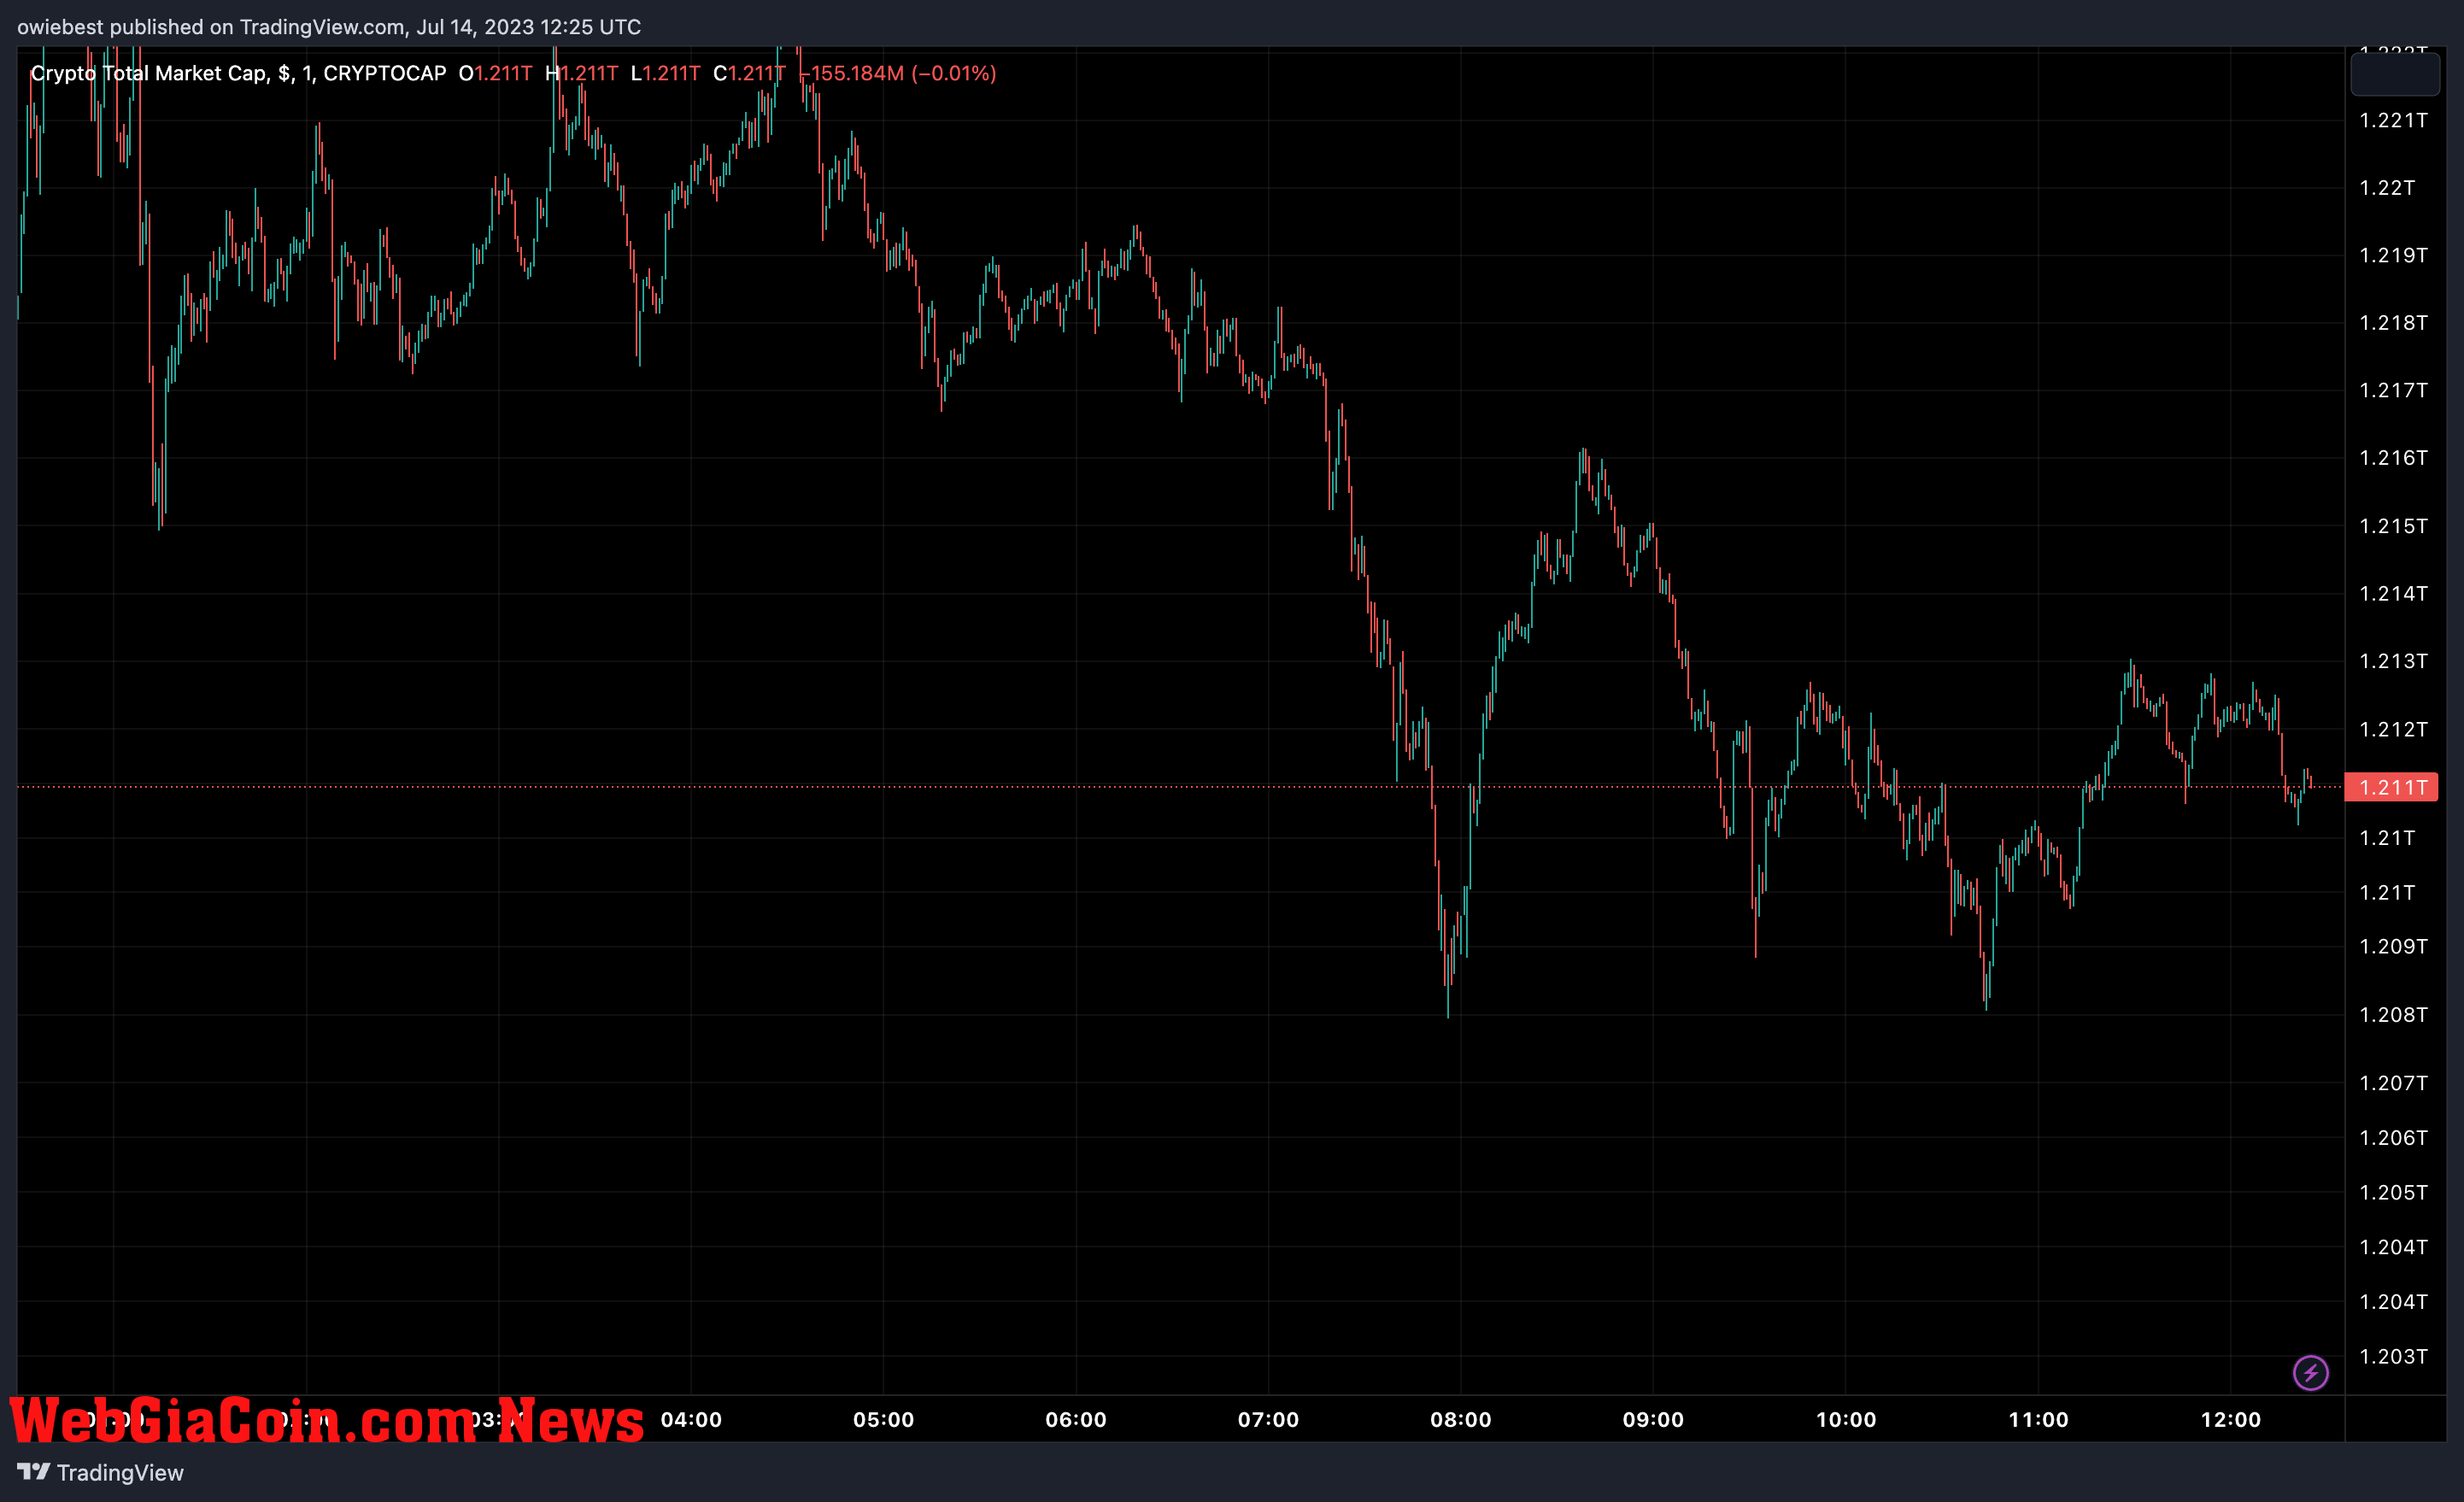Viewport: 2464px width, 1502px height.
Task: Click the 10:00 time axis label
Action: (x=1846, y=1420)
